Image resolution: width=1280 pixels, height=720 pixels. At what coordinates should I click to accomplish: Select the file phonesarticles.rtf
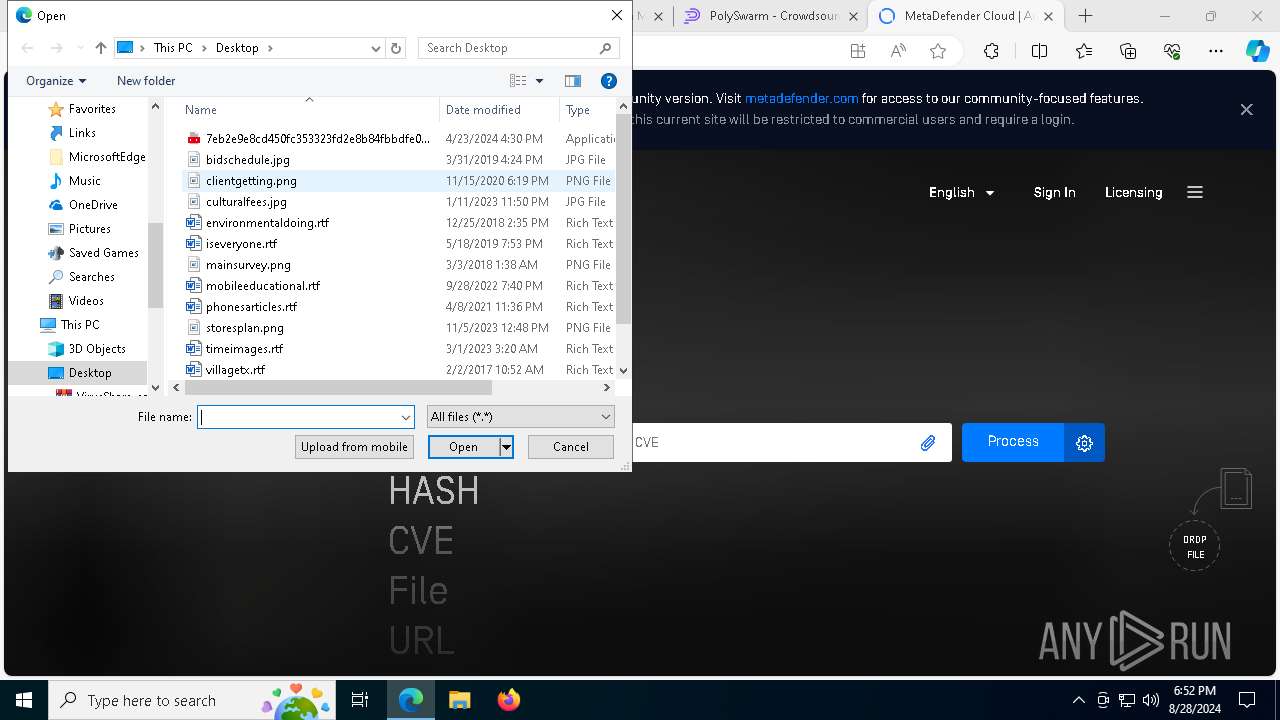click(x=251, y=307)
